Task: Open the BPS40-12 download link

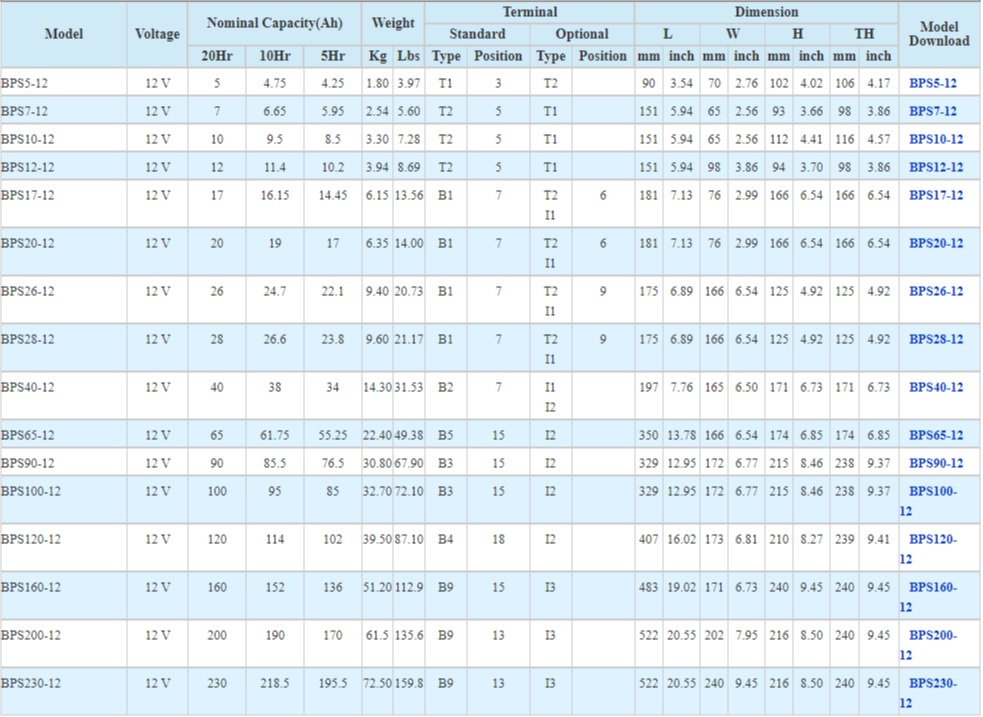Action: click(935, 387)
